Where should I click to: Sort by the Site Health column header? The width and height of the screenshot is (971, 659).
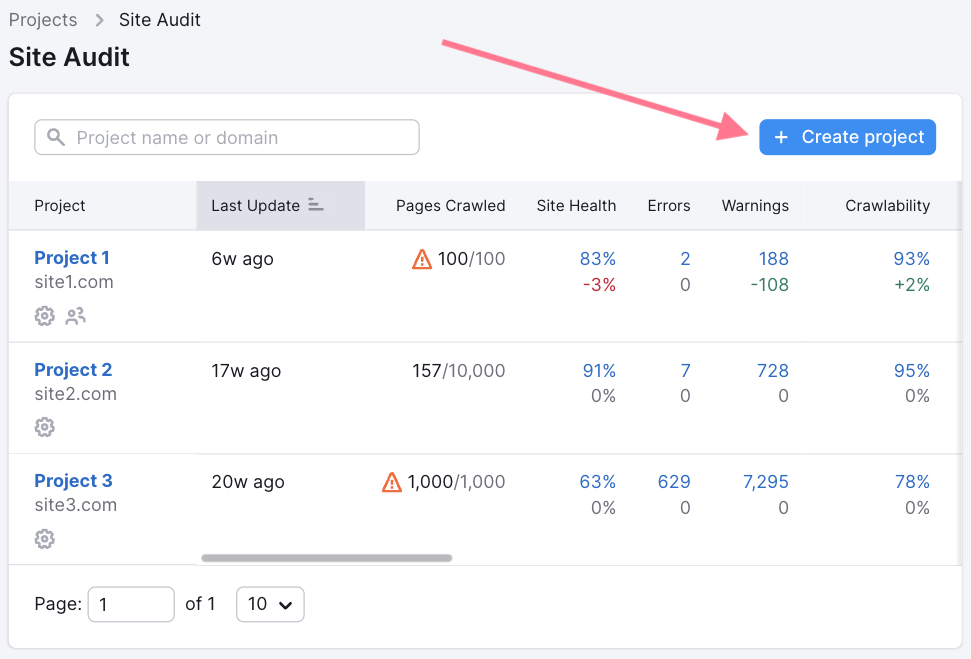click(x=576, y=205)
